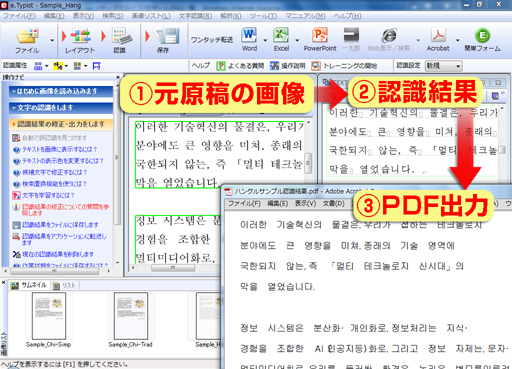Click the 一太郎 transfer icon

coord(351,35)
